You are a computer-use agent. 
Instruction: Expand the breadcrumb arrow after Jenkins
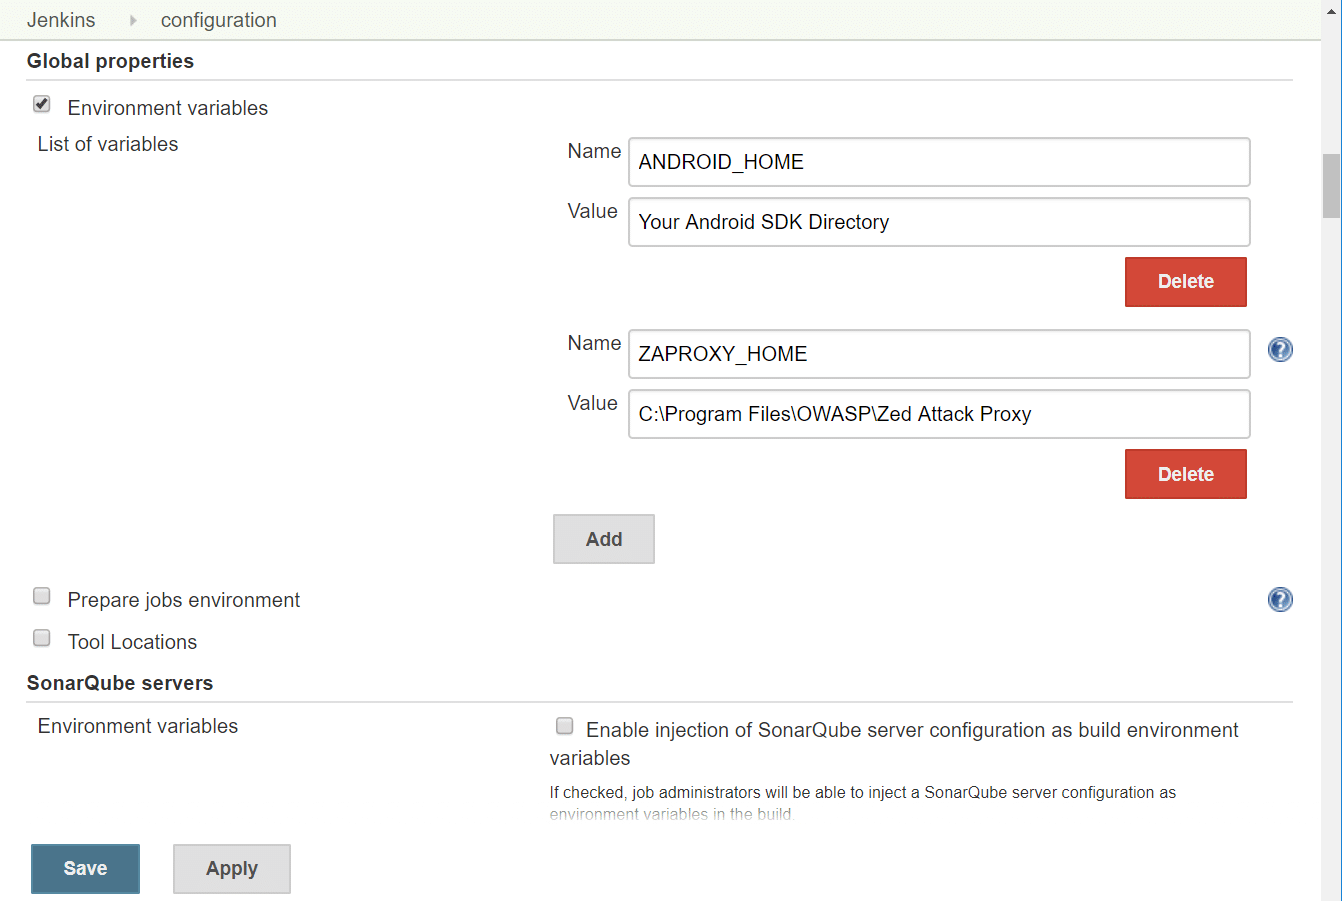click(x=133, y=20)
